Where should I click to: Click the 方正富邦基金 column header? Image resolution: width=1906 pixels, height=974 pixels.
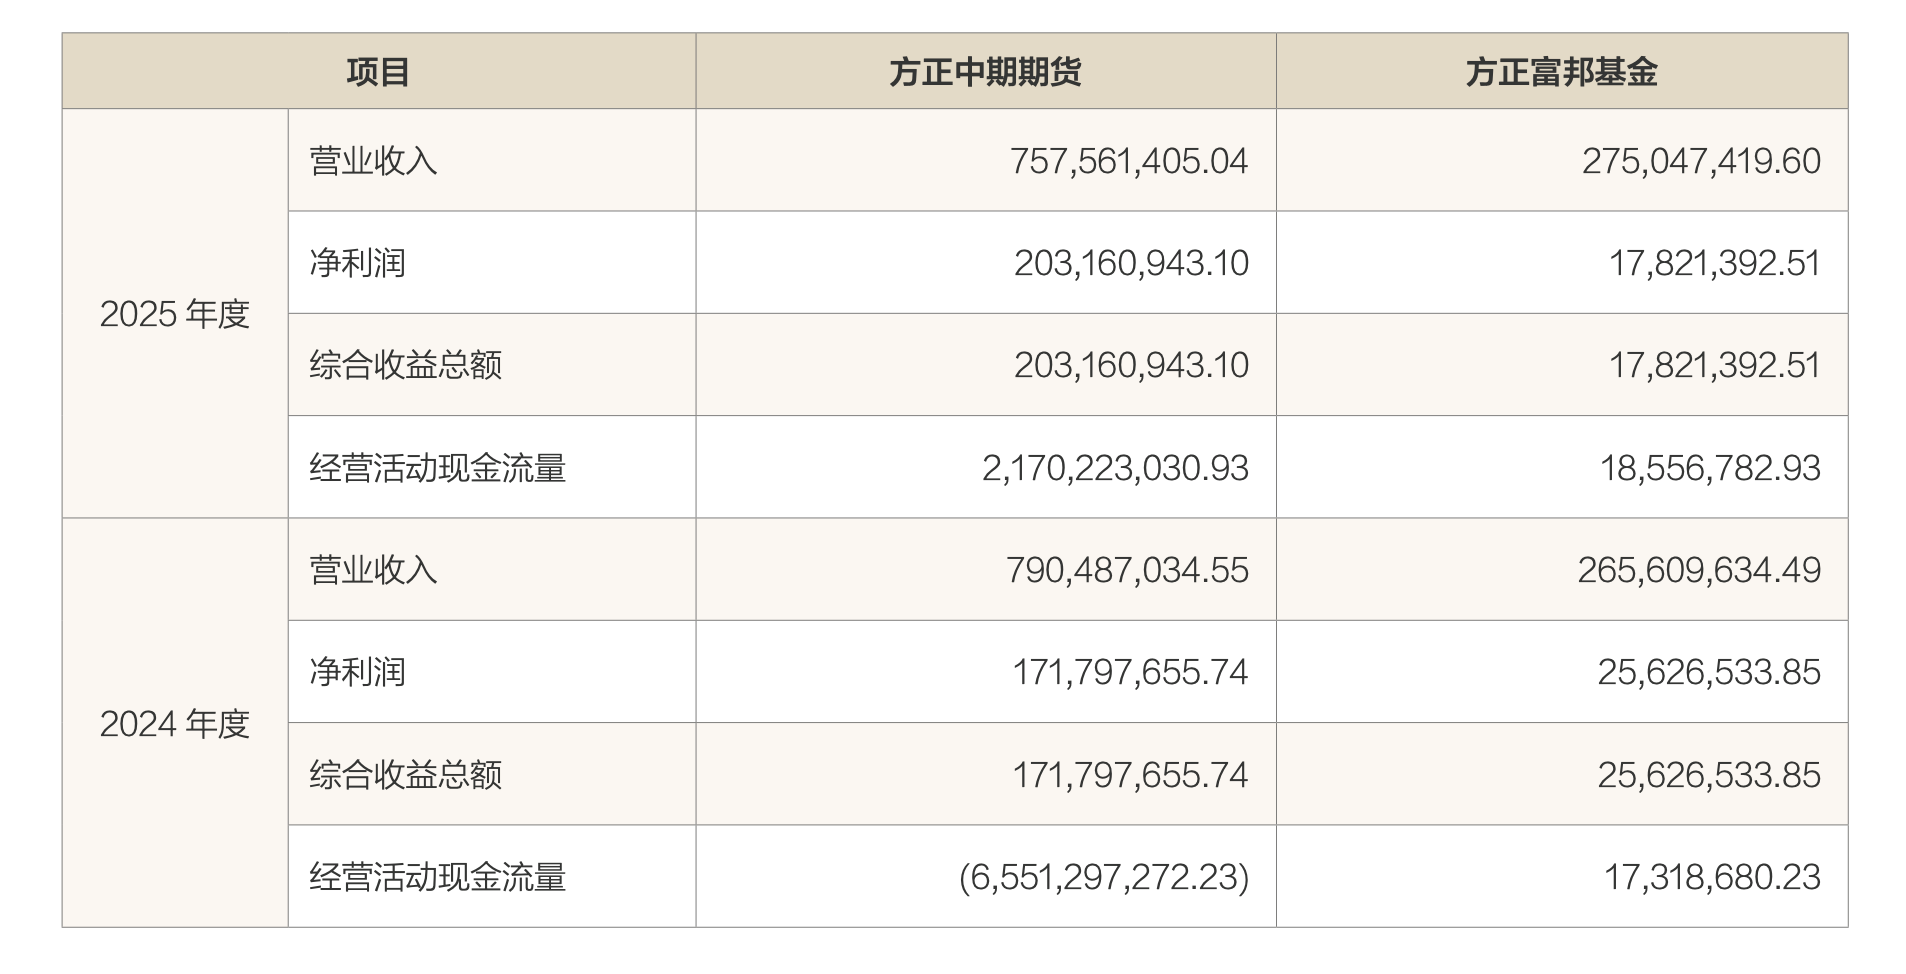click(x=1561, y=72)
